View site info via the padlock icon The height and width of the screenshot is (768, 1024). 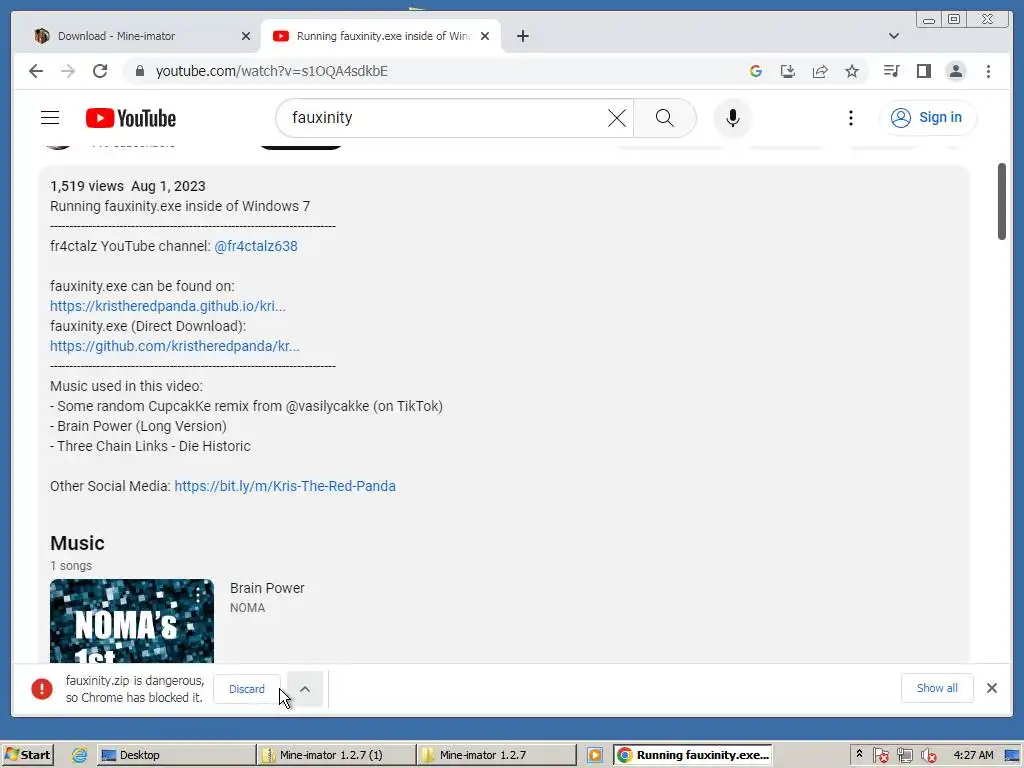(x=139, y=71)
